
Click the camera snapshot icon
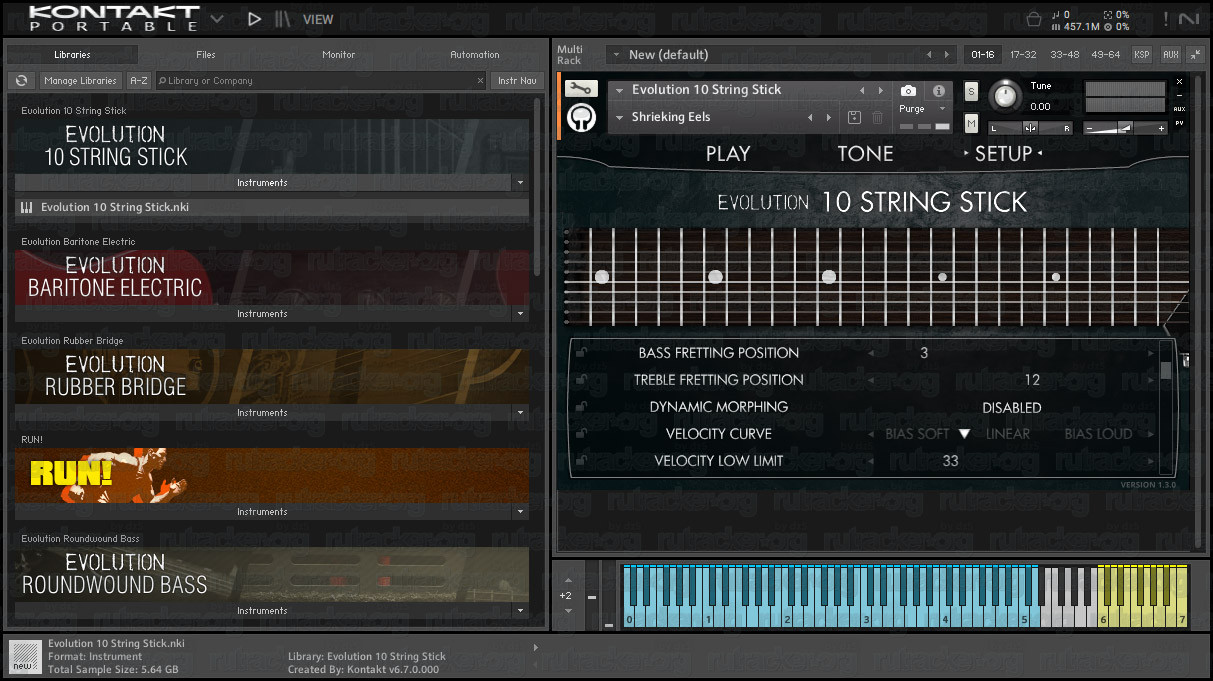pos(908,90)
